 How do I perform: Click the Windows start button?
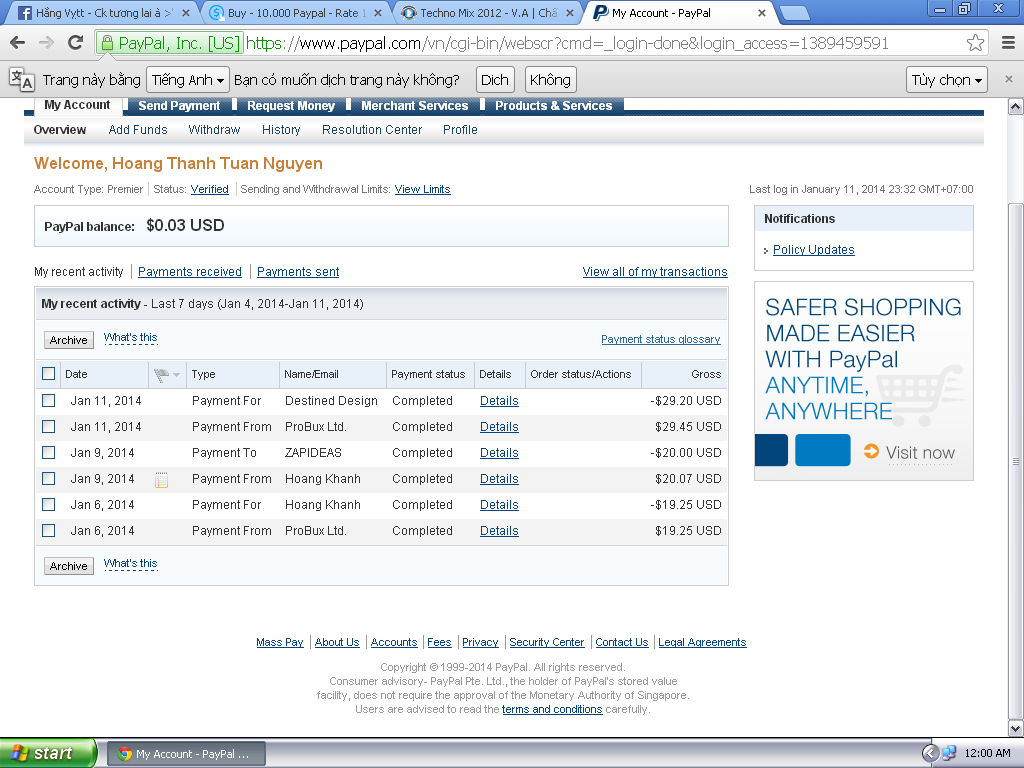click(x=48, y=753)
